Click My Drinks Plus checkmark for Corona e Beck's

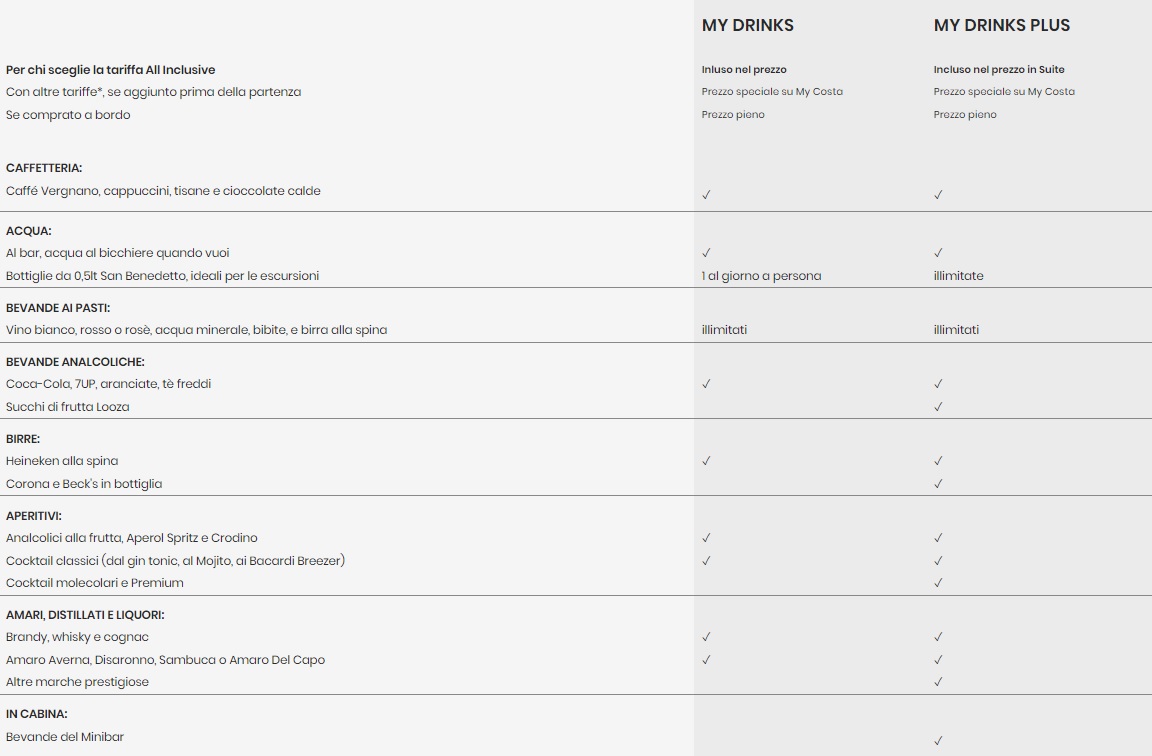[938, 484]
